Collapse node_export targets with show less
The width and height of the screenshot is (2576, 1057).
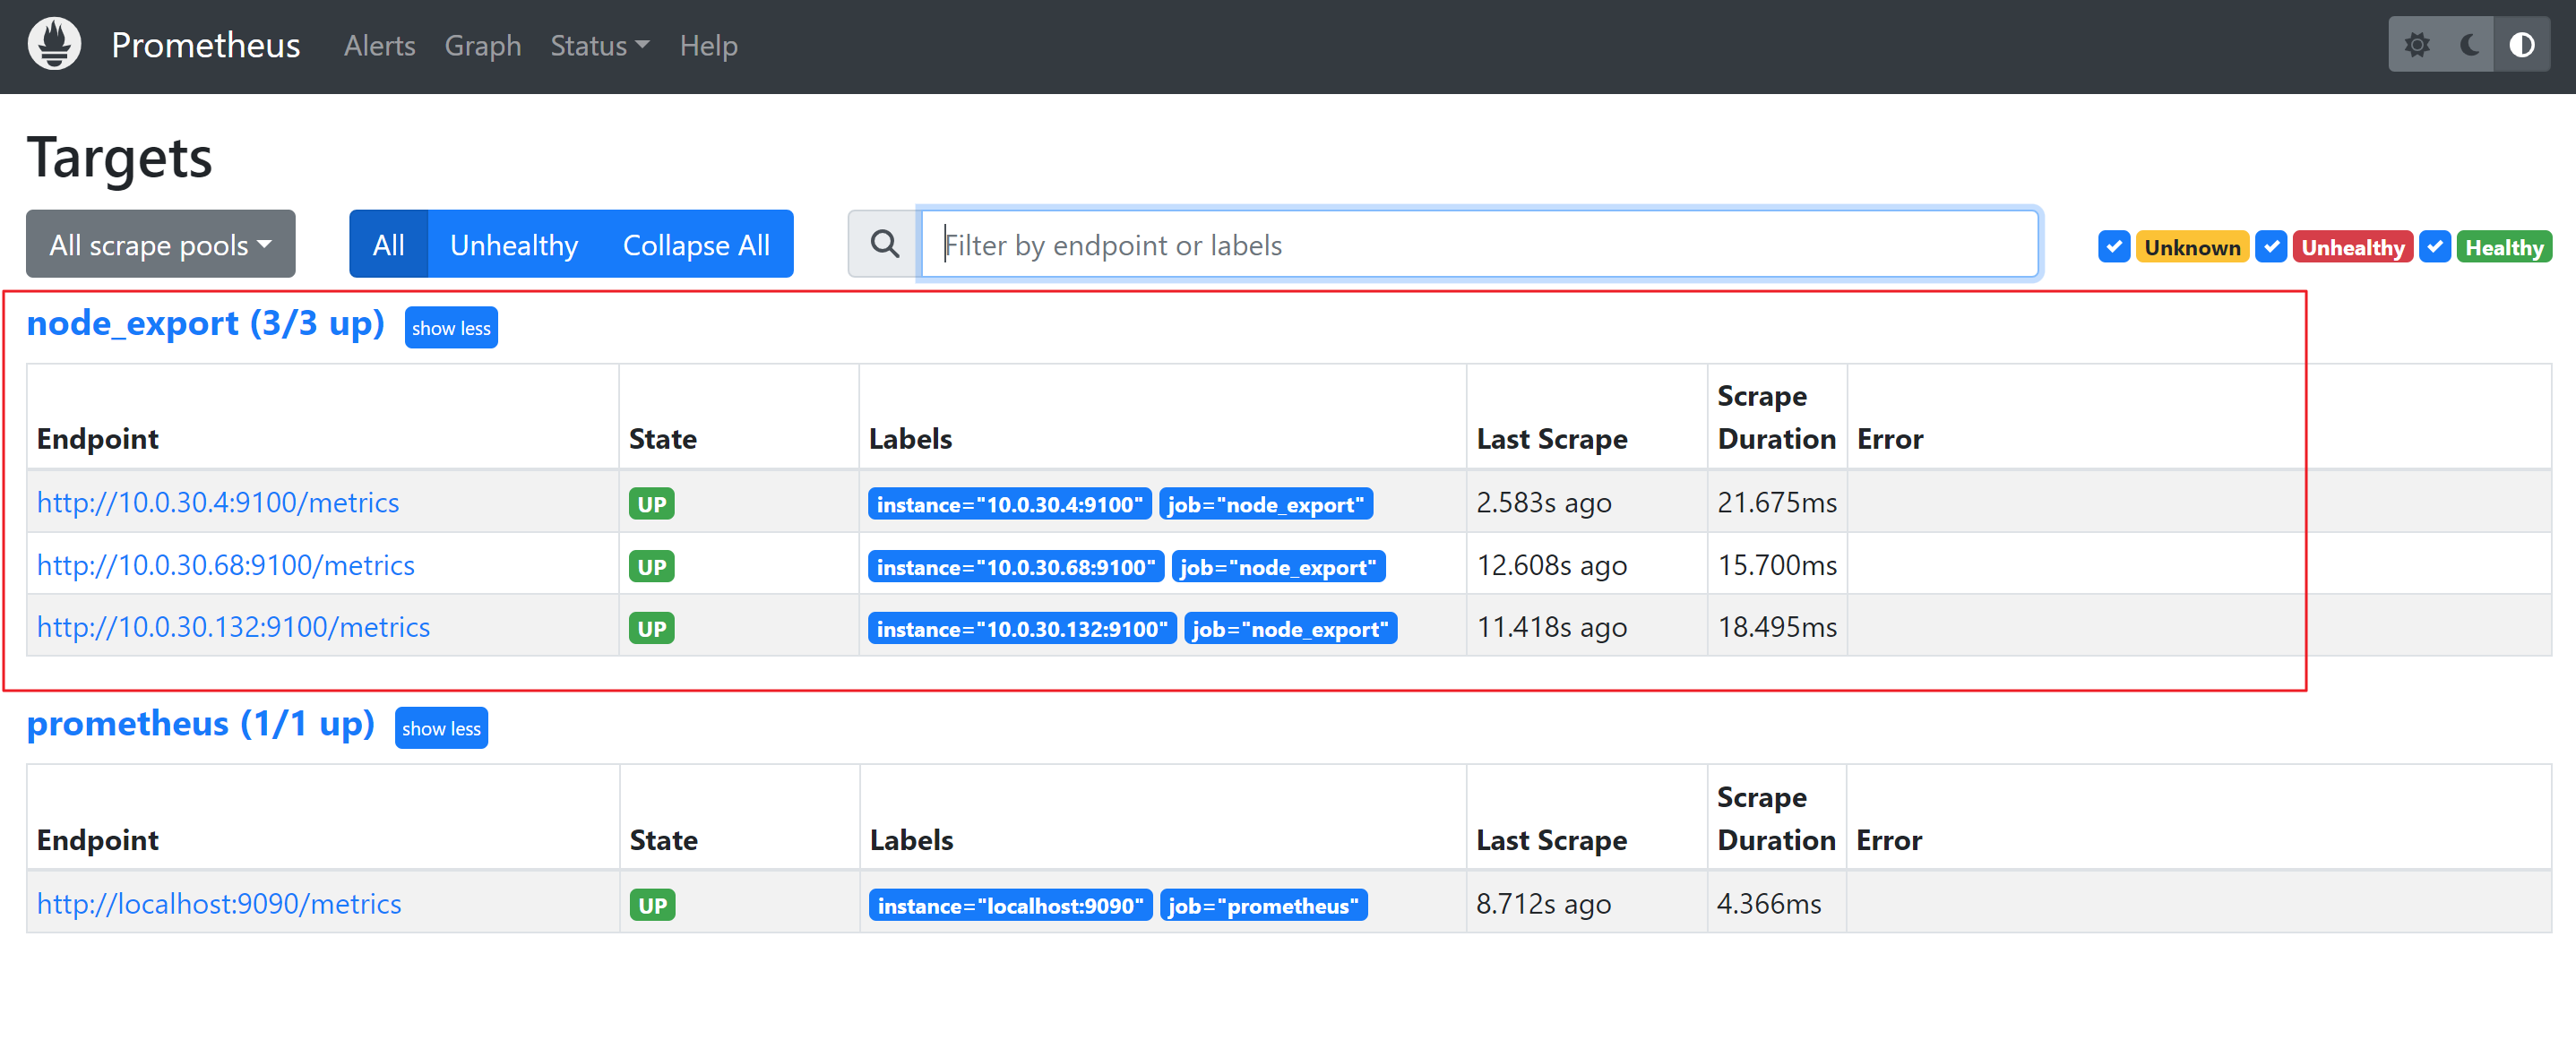(x=451, y=328)
